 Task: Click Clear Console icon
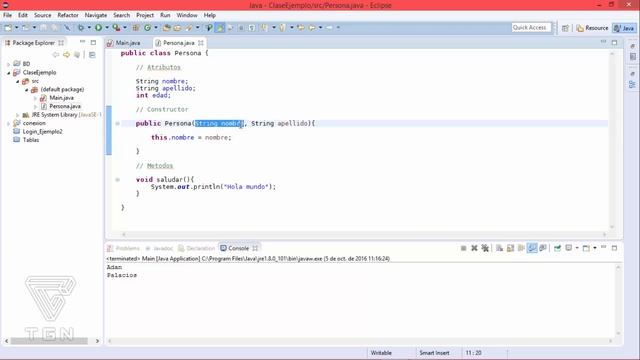pyautogui.click(x=500, y=248)
